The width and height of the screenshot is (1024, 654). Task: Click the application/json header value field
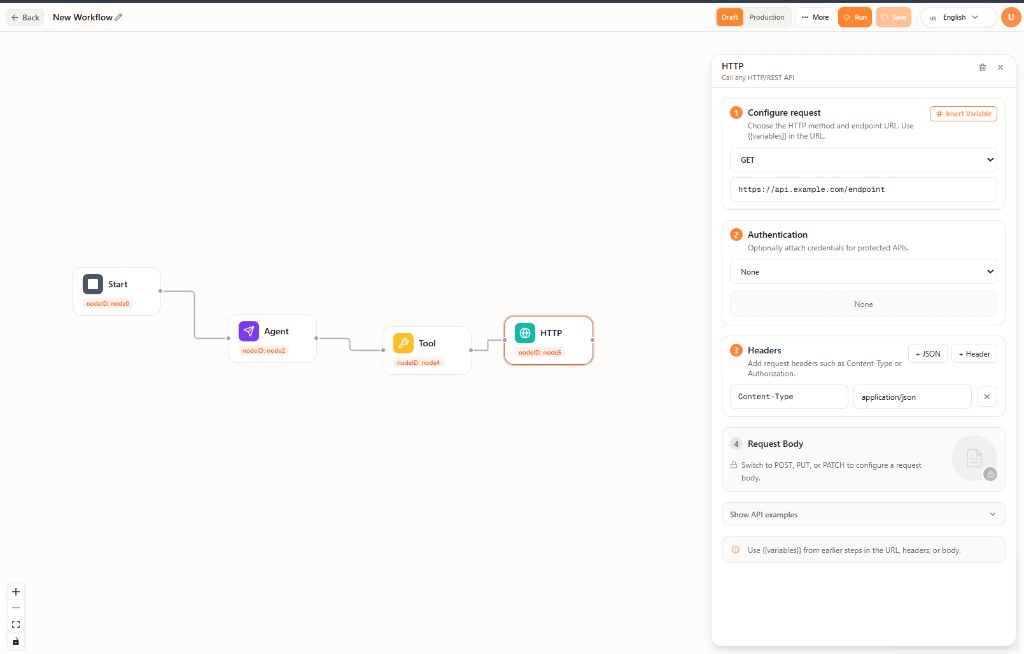tap(912, 397)
